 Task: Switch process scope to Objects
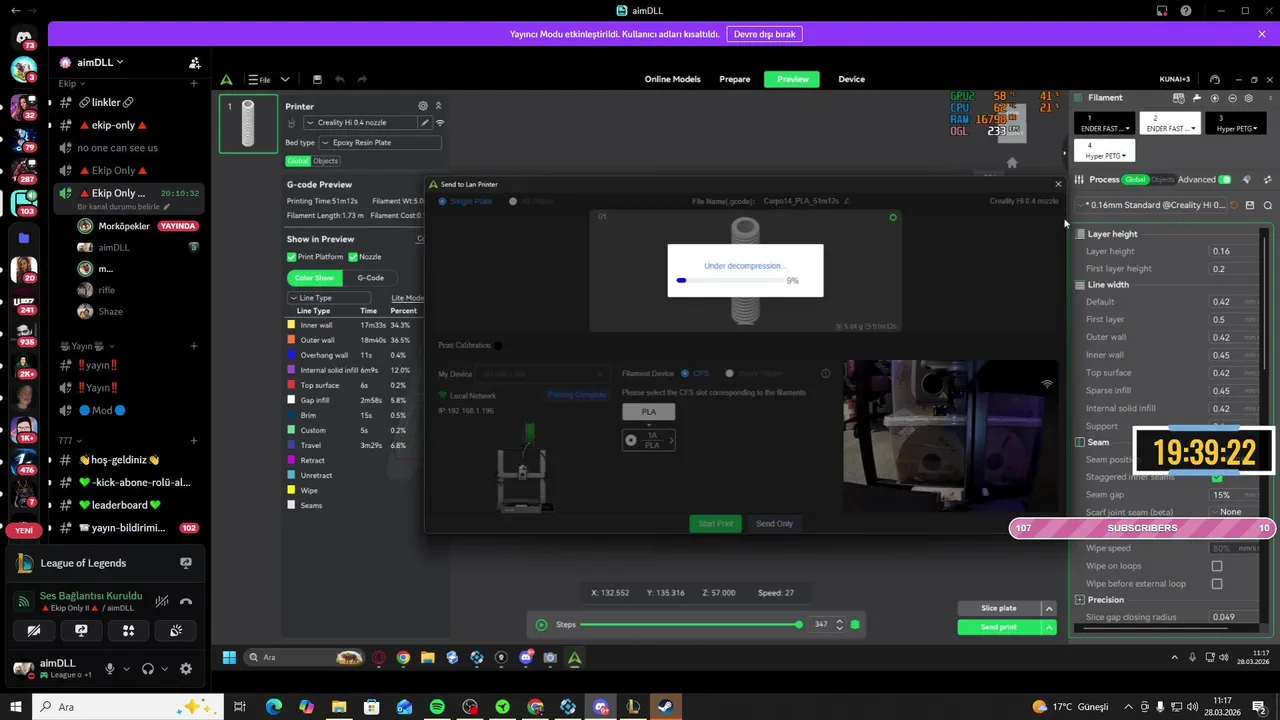pos(1162,180)
